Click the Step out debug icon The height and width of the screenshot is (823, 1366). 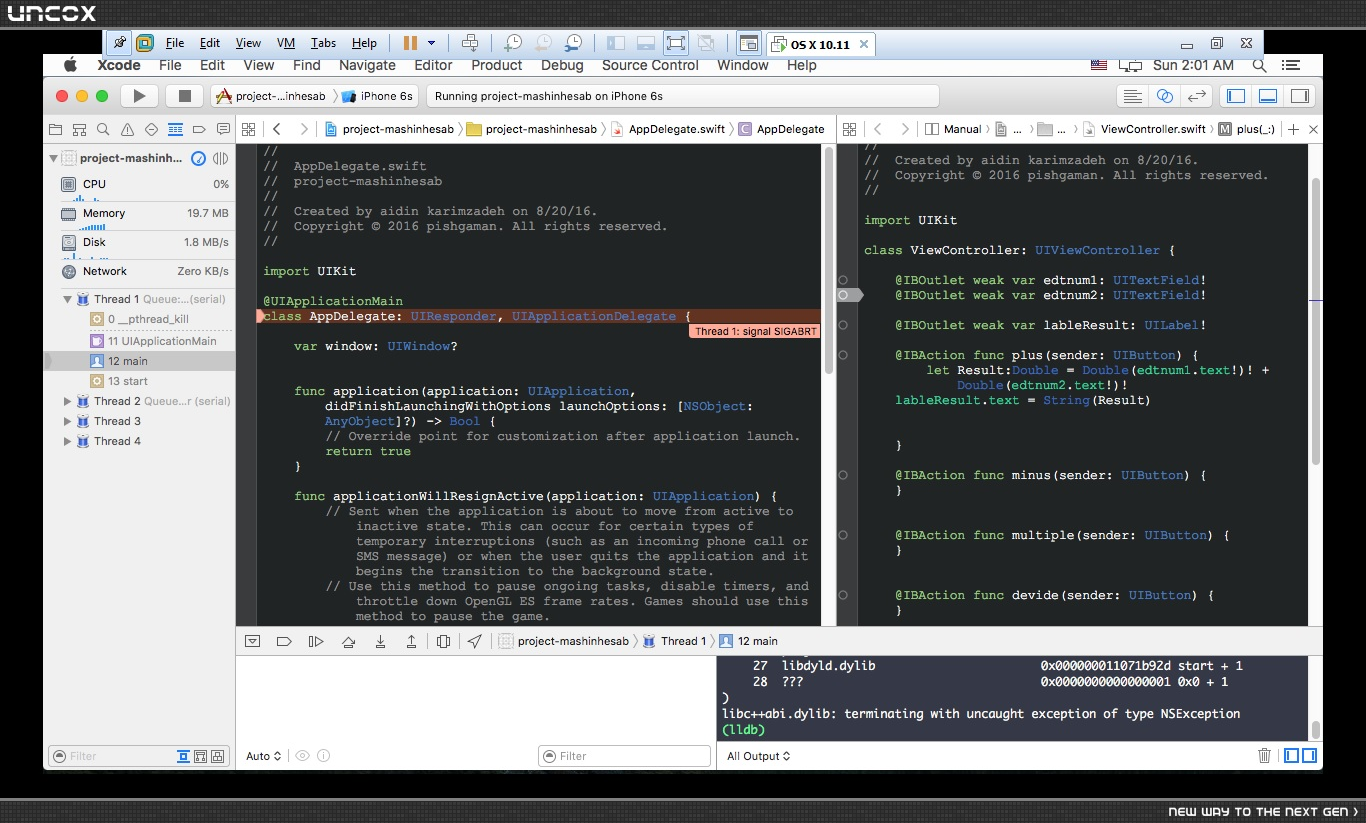pyautogui.click(x=411, y=641)
